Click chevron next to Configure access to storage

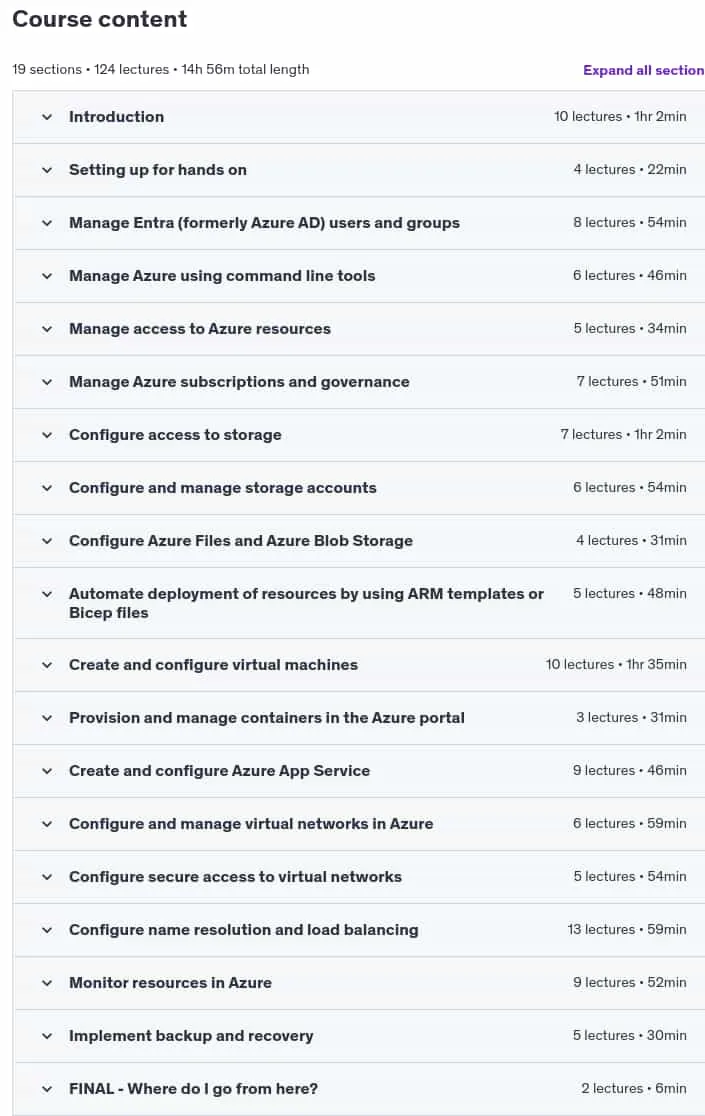point(47,435)
